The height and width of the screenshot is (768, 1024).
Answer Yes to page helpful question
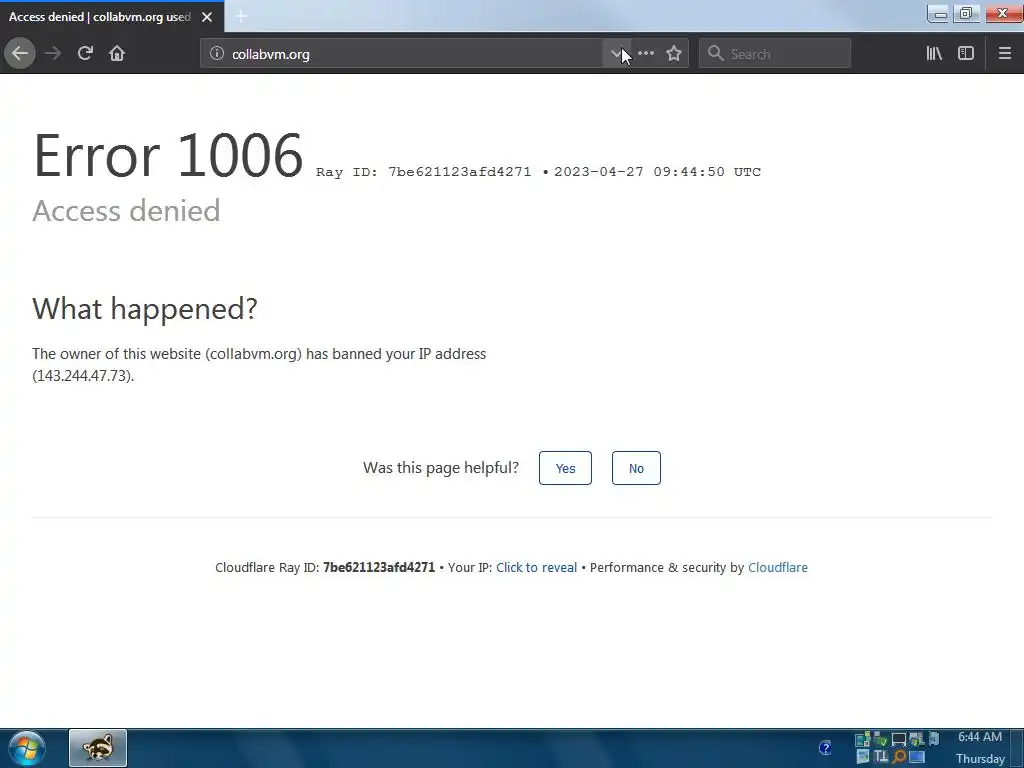tap(566, 468)
